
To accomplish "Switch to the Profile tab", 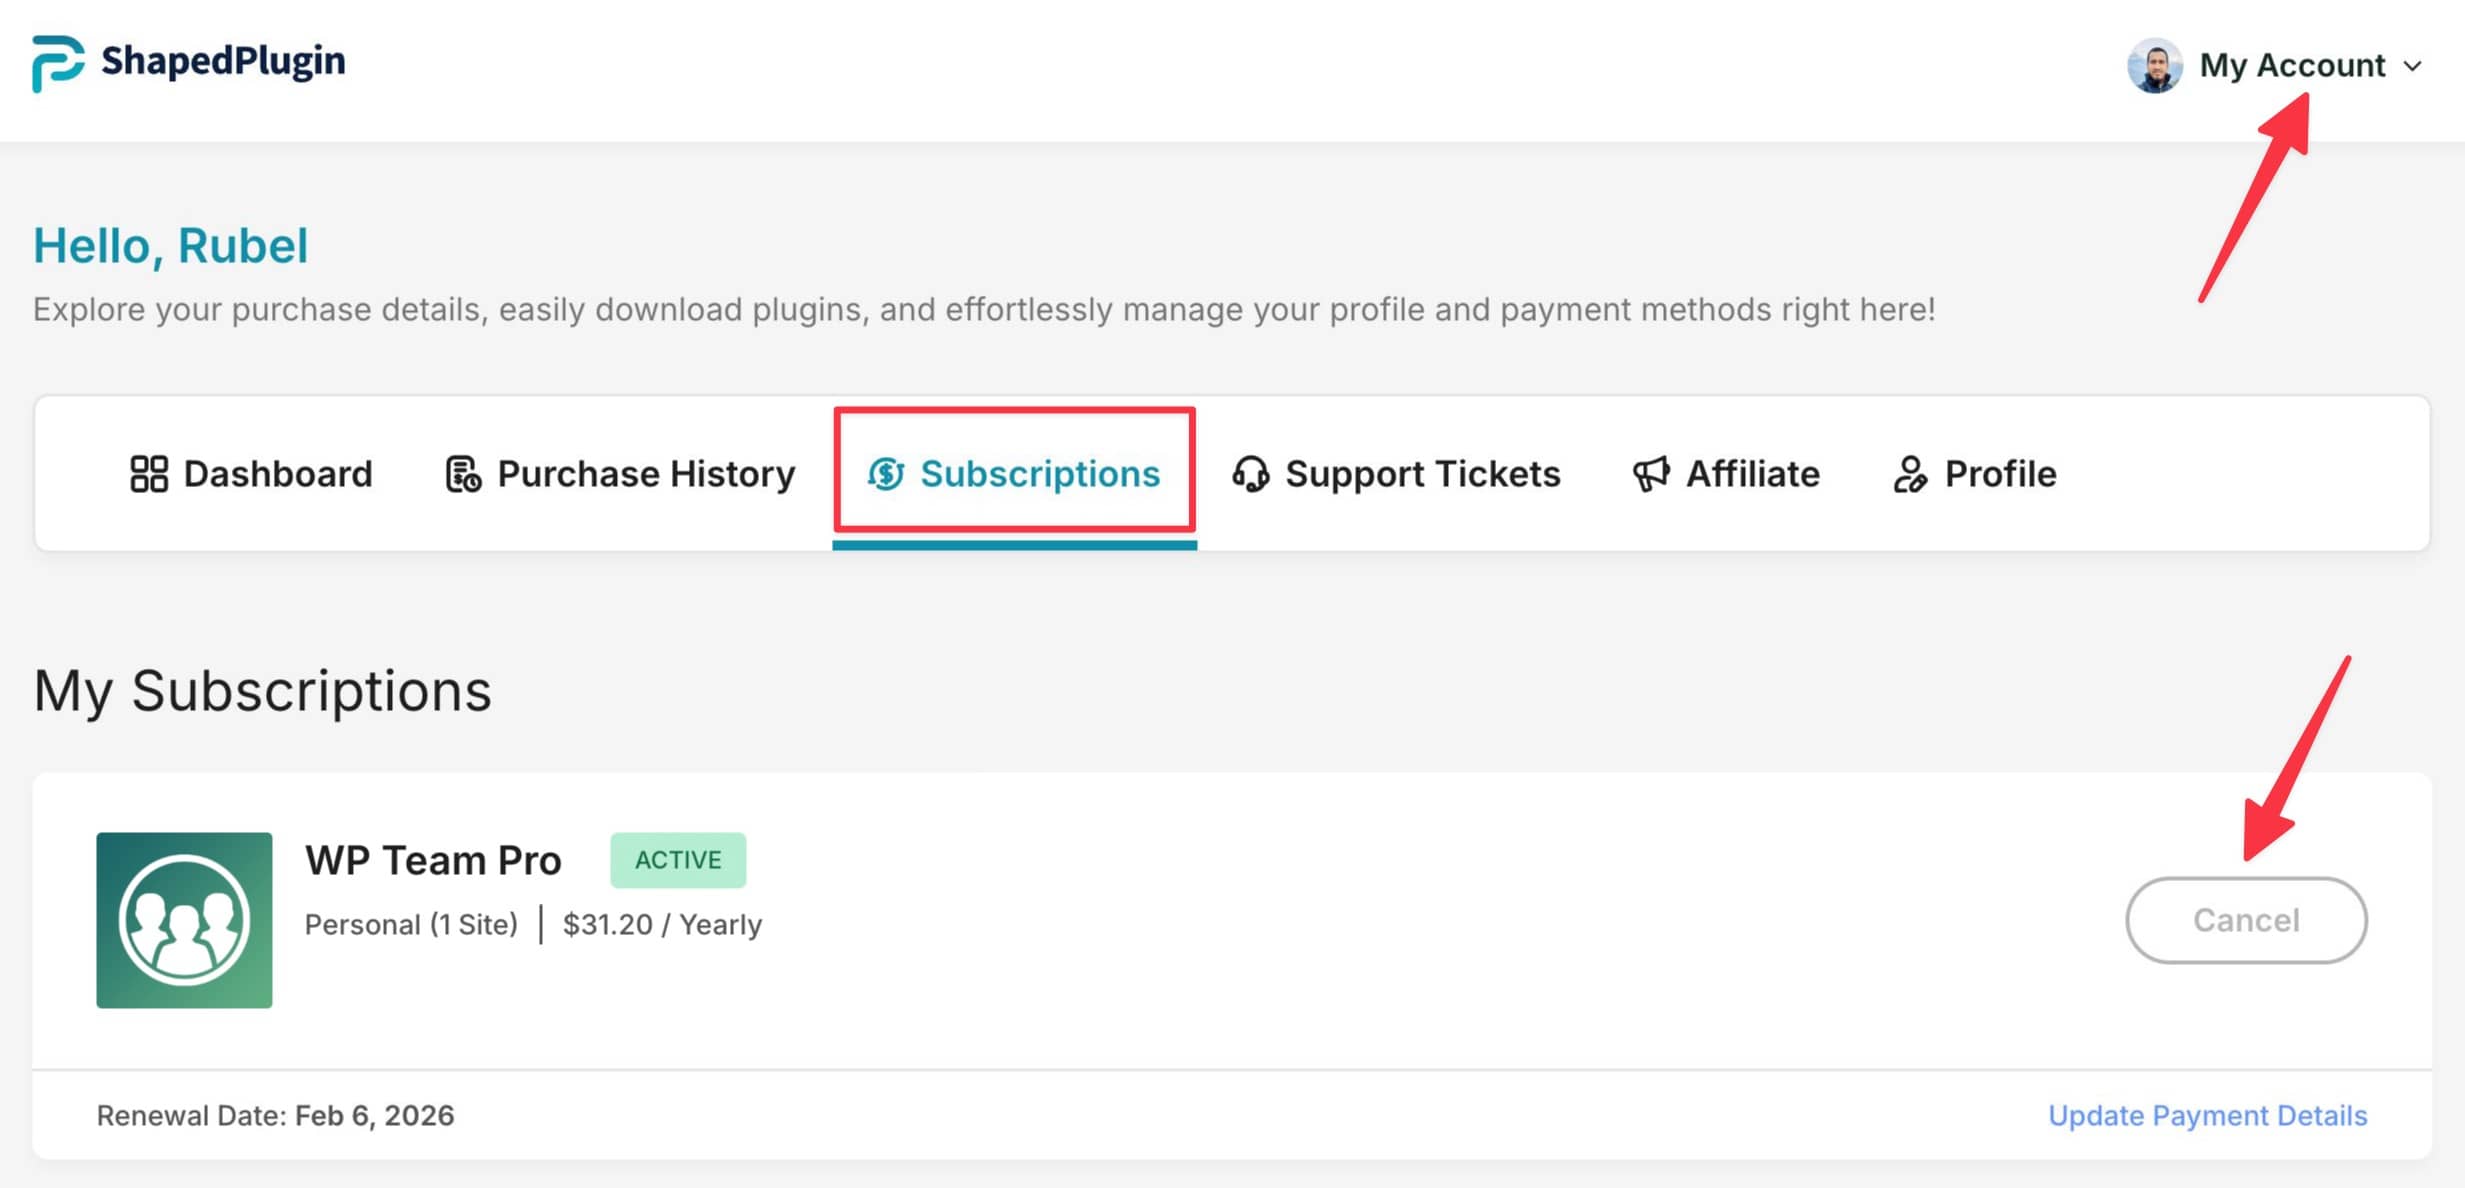I will coord(1999,474).
